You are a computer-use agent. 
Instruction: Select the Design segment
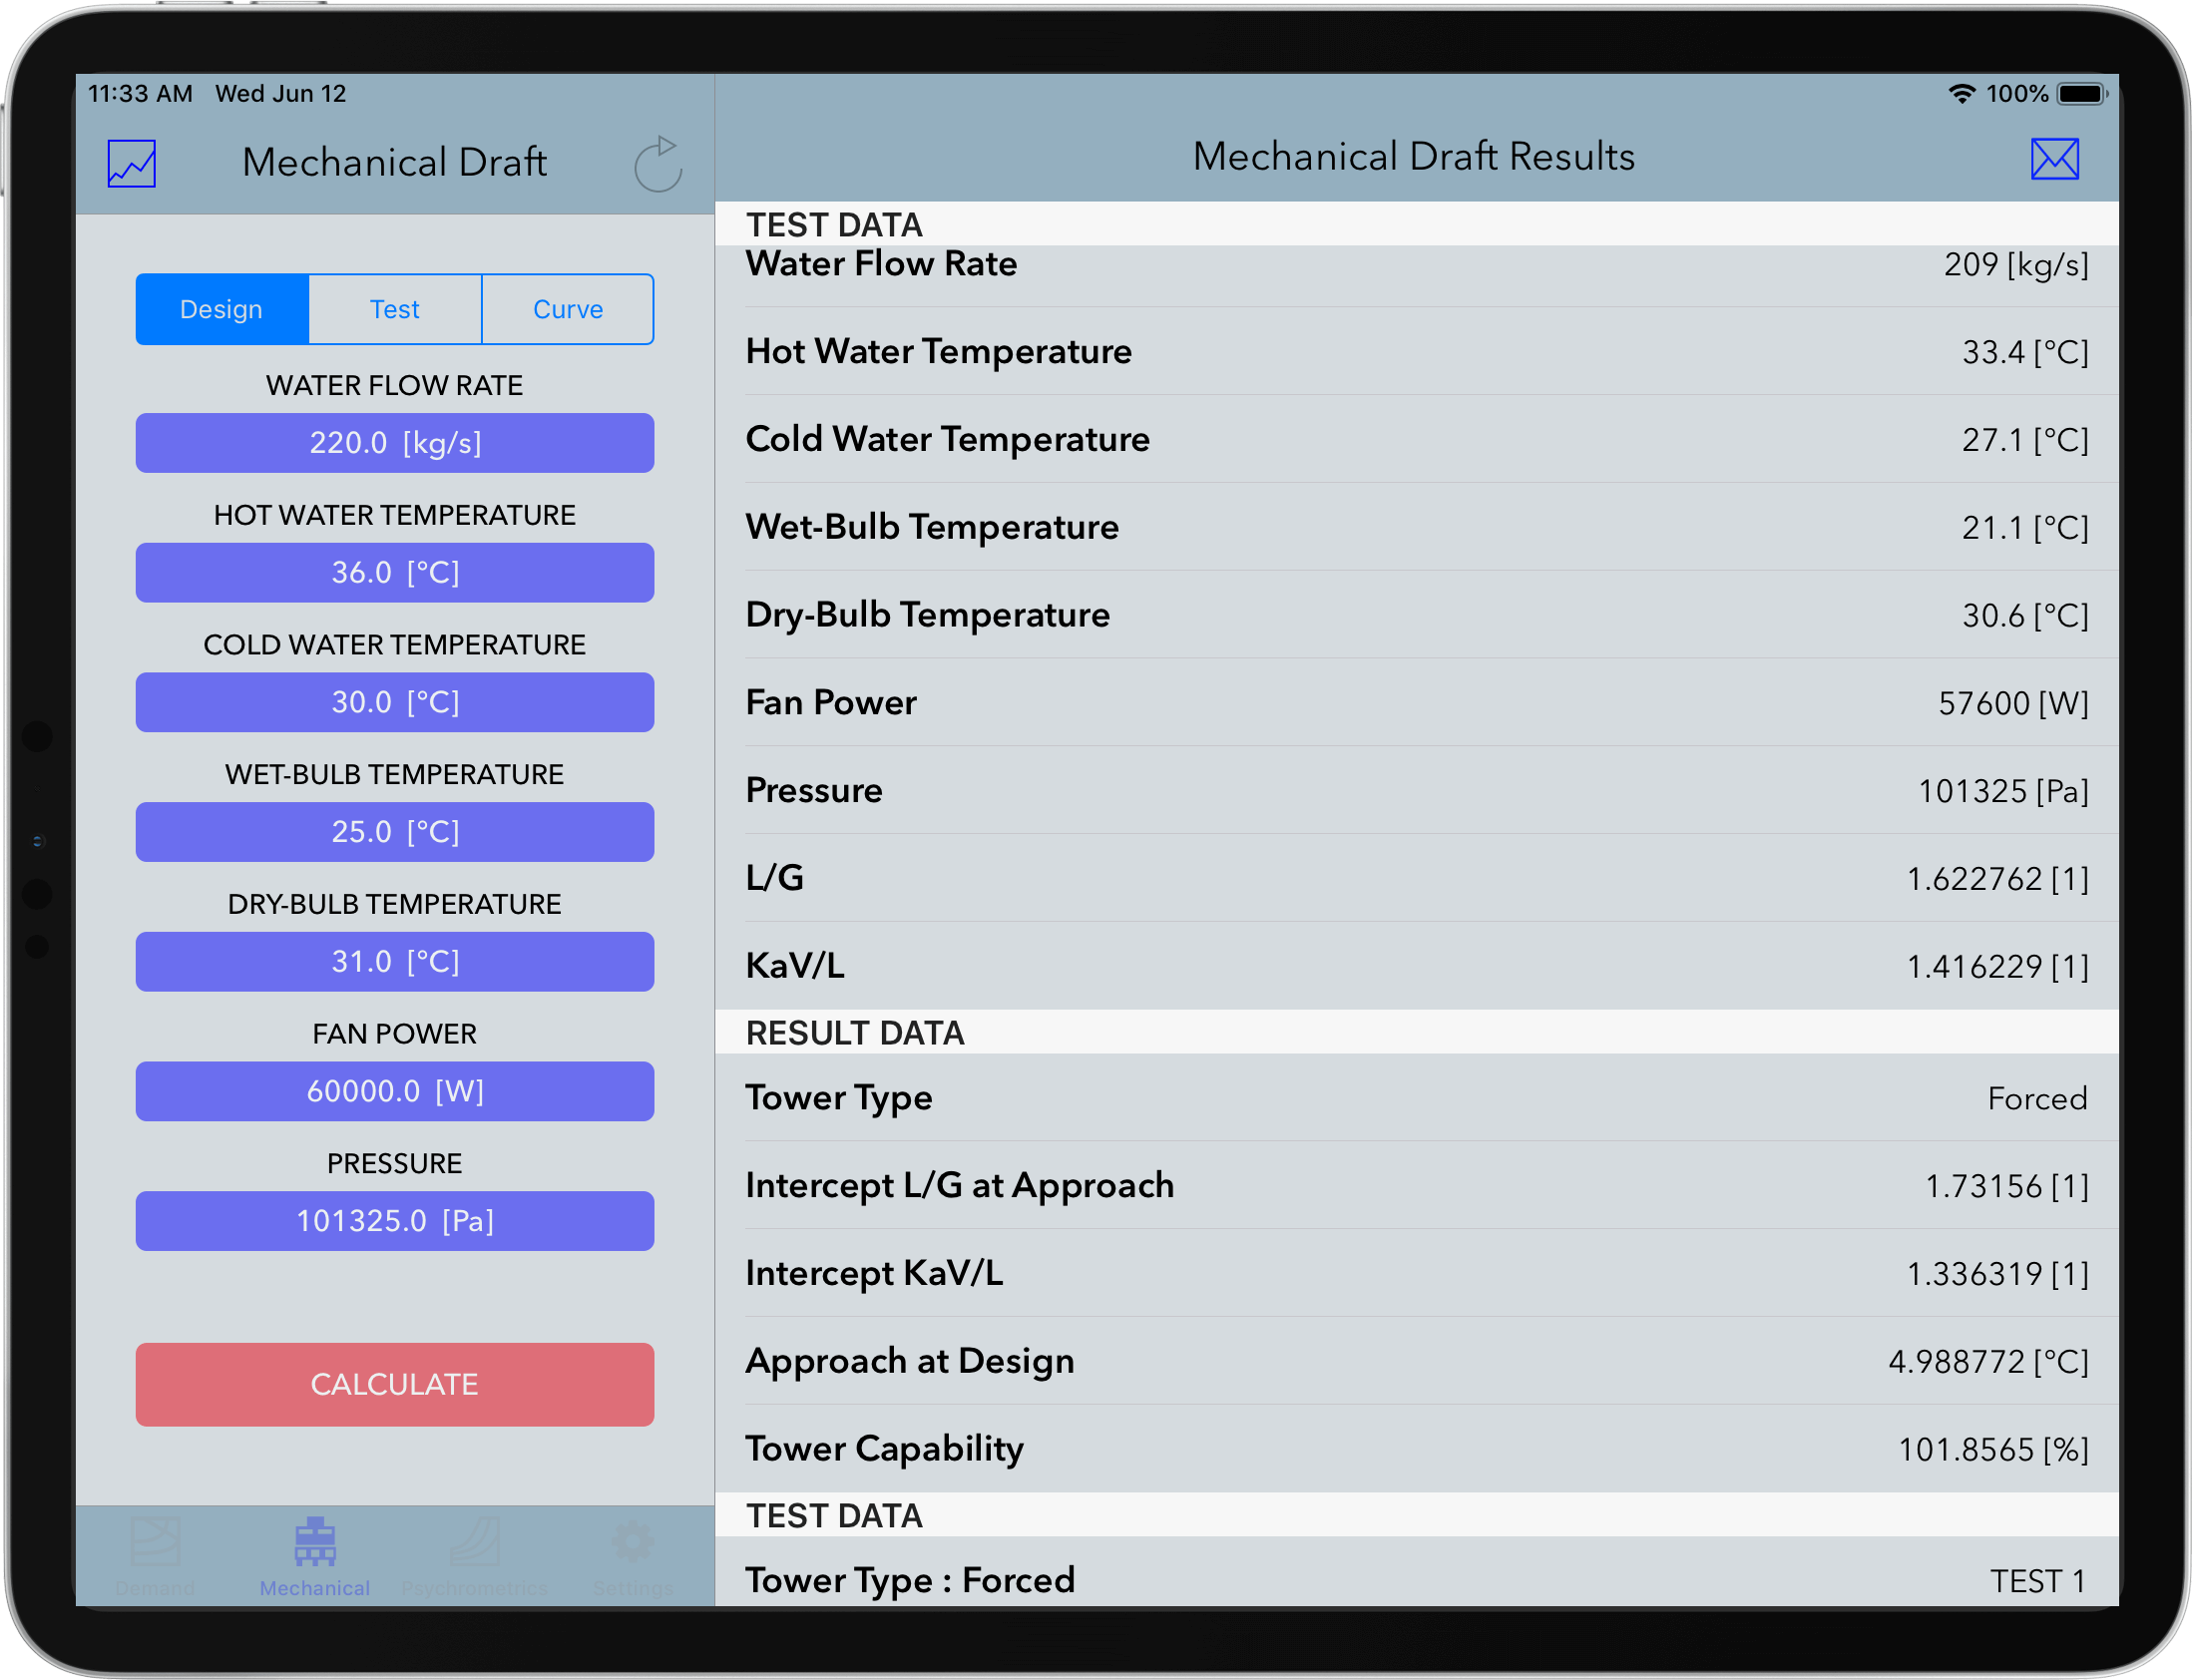click(221, 309)
